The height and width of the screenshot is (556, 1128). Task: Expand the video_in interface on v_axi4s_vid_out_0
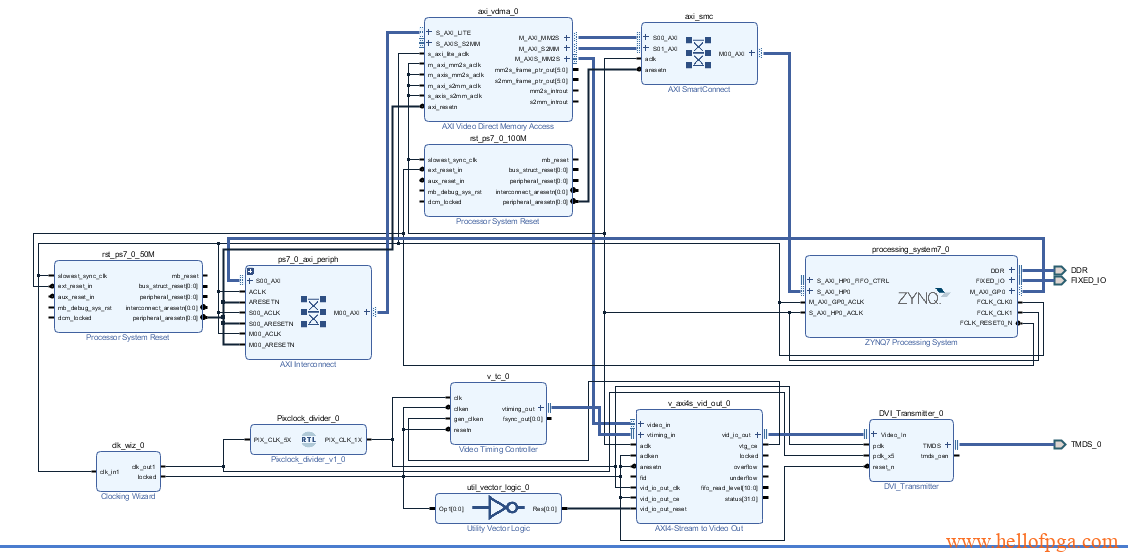tap(642, 425)
